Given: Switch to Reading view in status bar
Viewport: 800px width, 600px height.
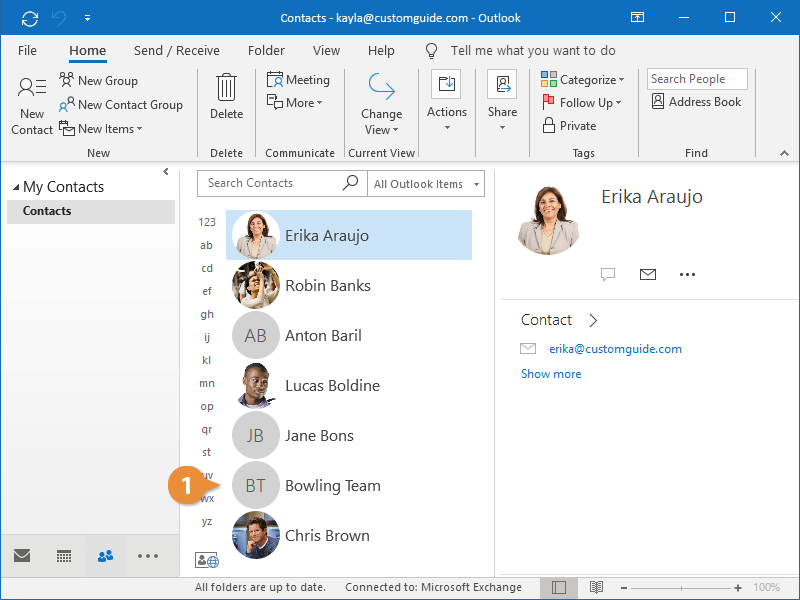Looking at the screenshot, I should pos(596,588).
